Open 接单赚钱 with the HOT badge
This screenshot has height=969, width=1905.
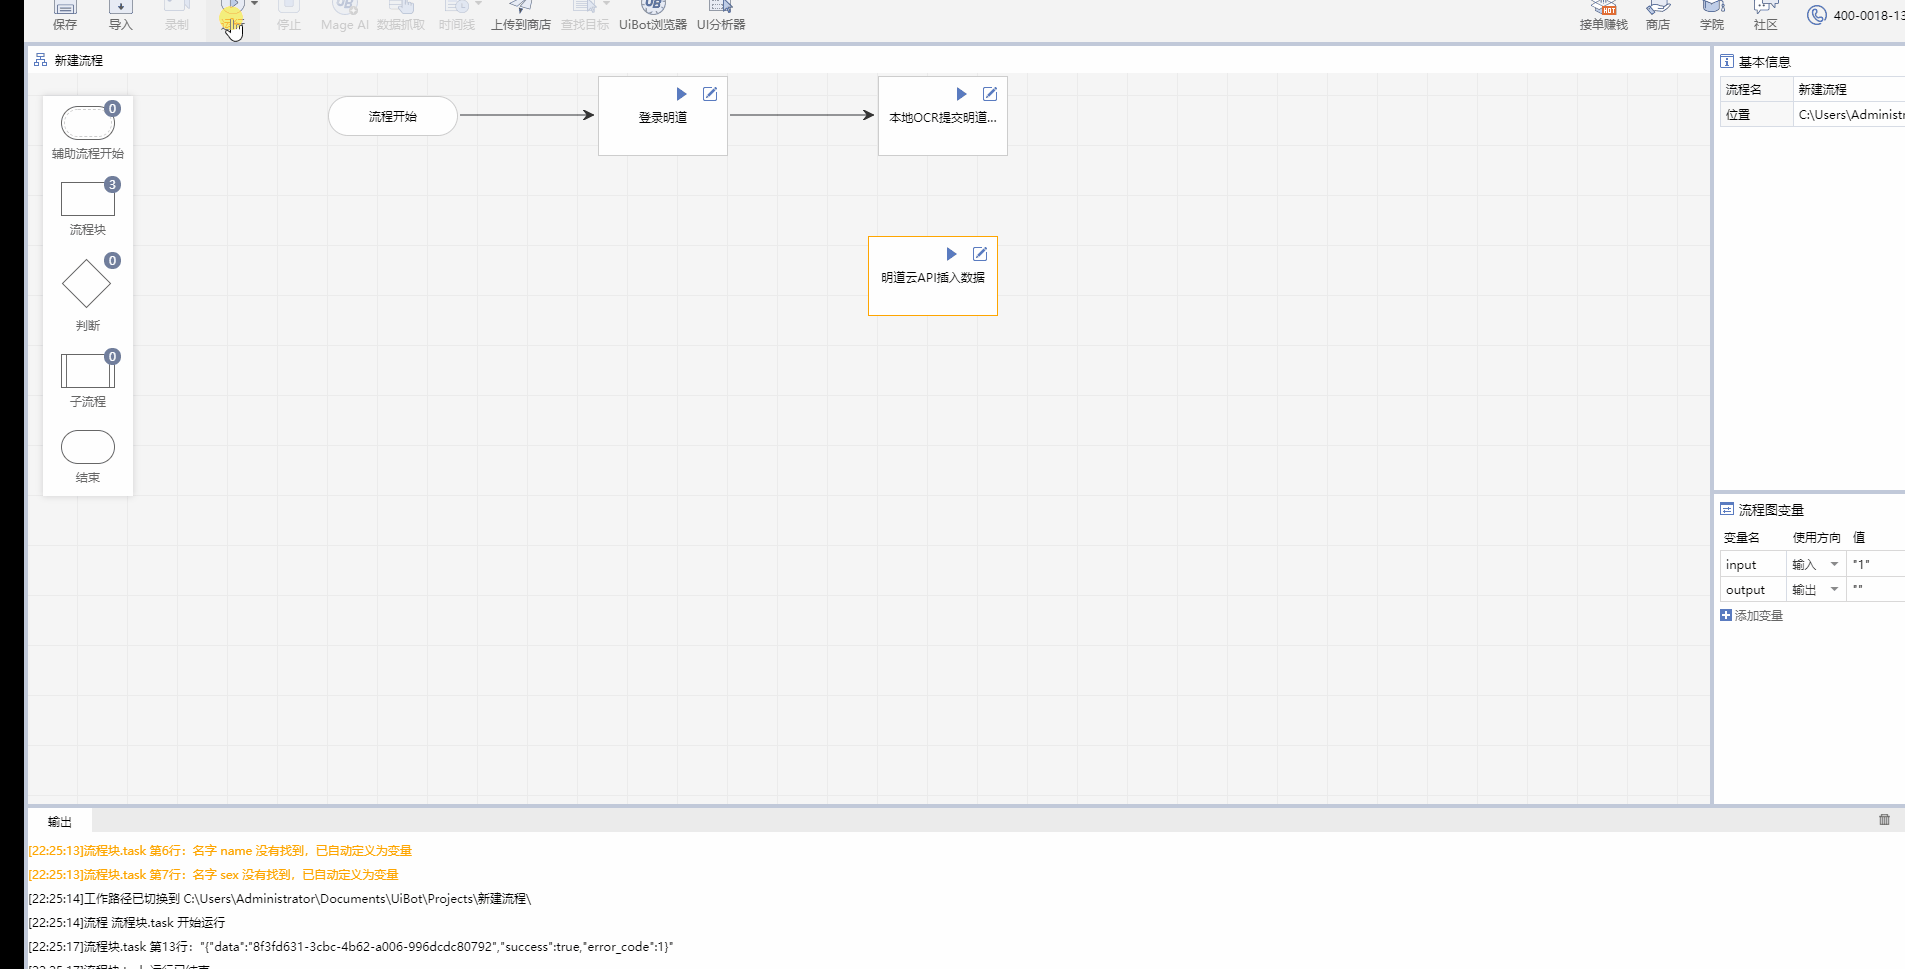pyautogui.click(x=1604, y=15)
